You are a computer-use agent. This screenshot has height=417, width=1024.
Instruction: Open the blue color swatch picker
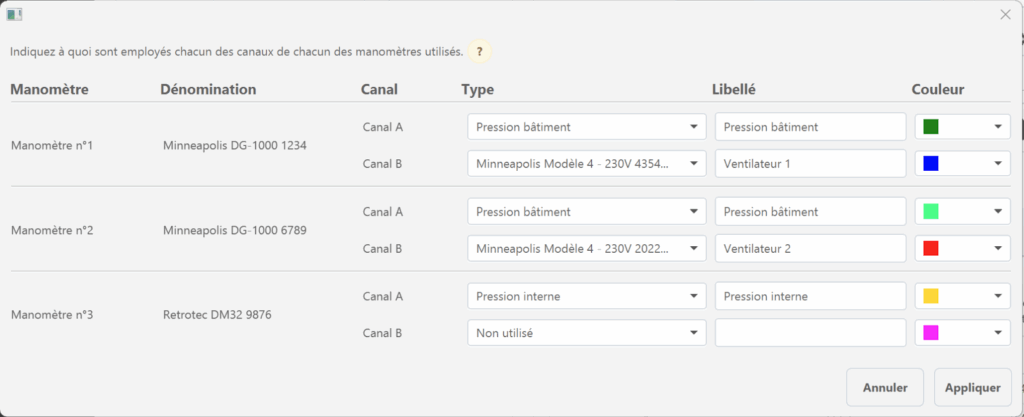click(x=961, y=163)
